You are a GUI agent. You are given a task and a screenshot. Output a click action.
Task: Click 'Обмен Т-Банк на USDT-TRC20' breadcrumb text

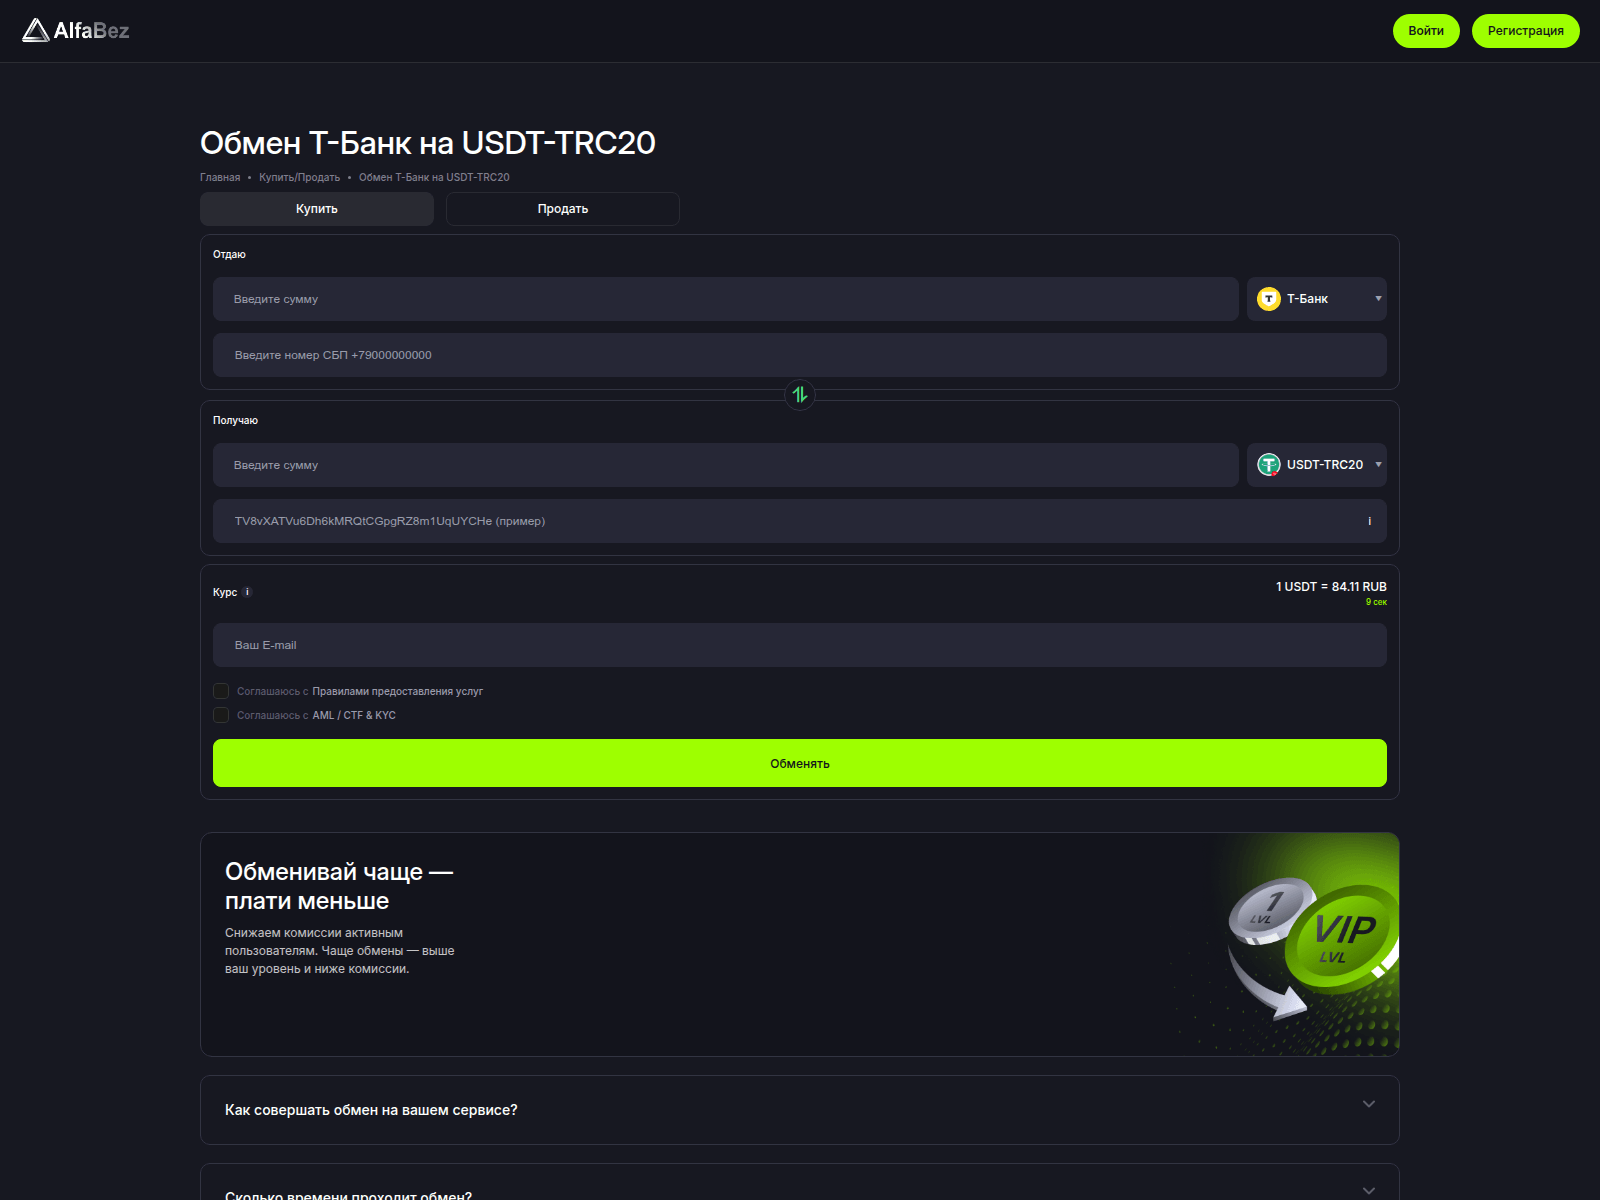point(434,177)
